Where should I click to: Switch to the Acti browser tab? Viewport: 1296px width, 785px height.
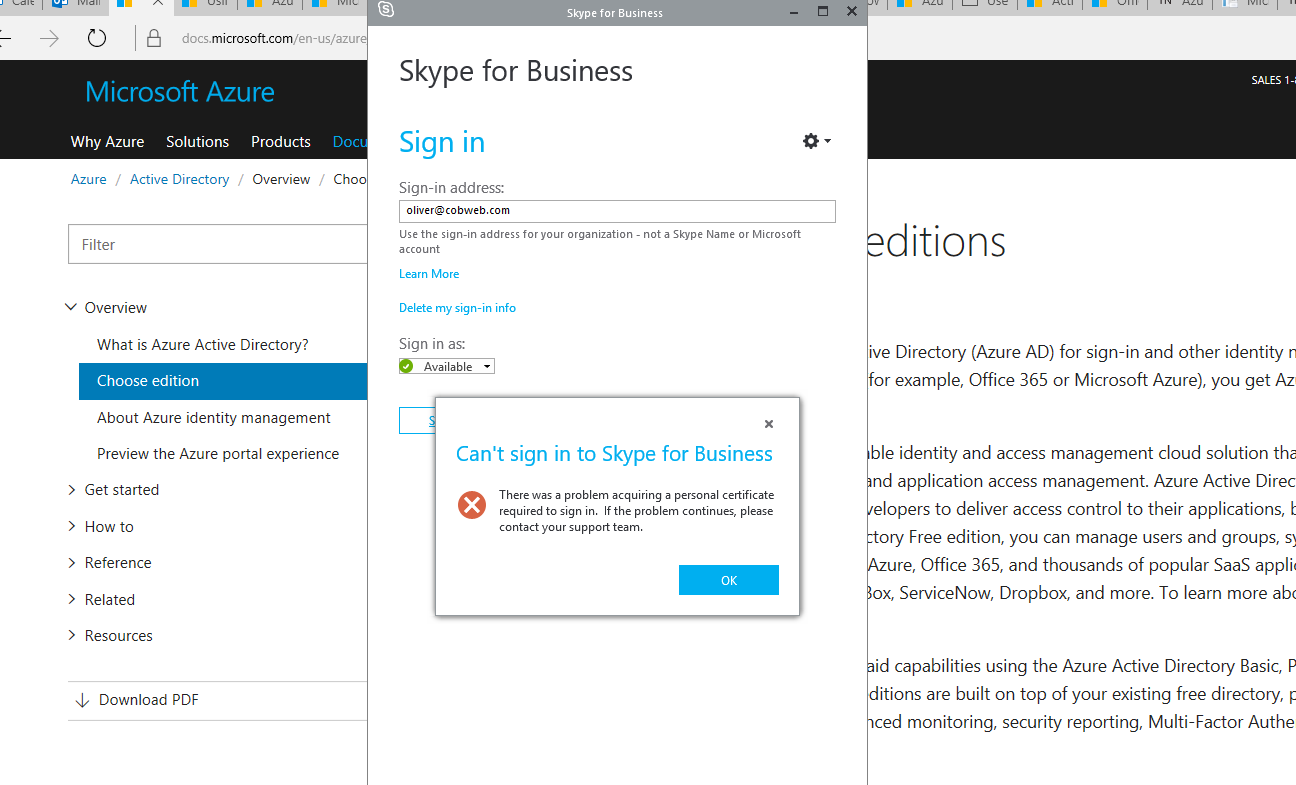click(x=1050, y=5)
